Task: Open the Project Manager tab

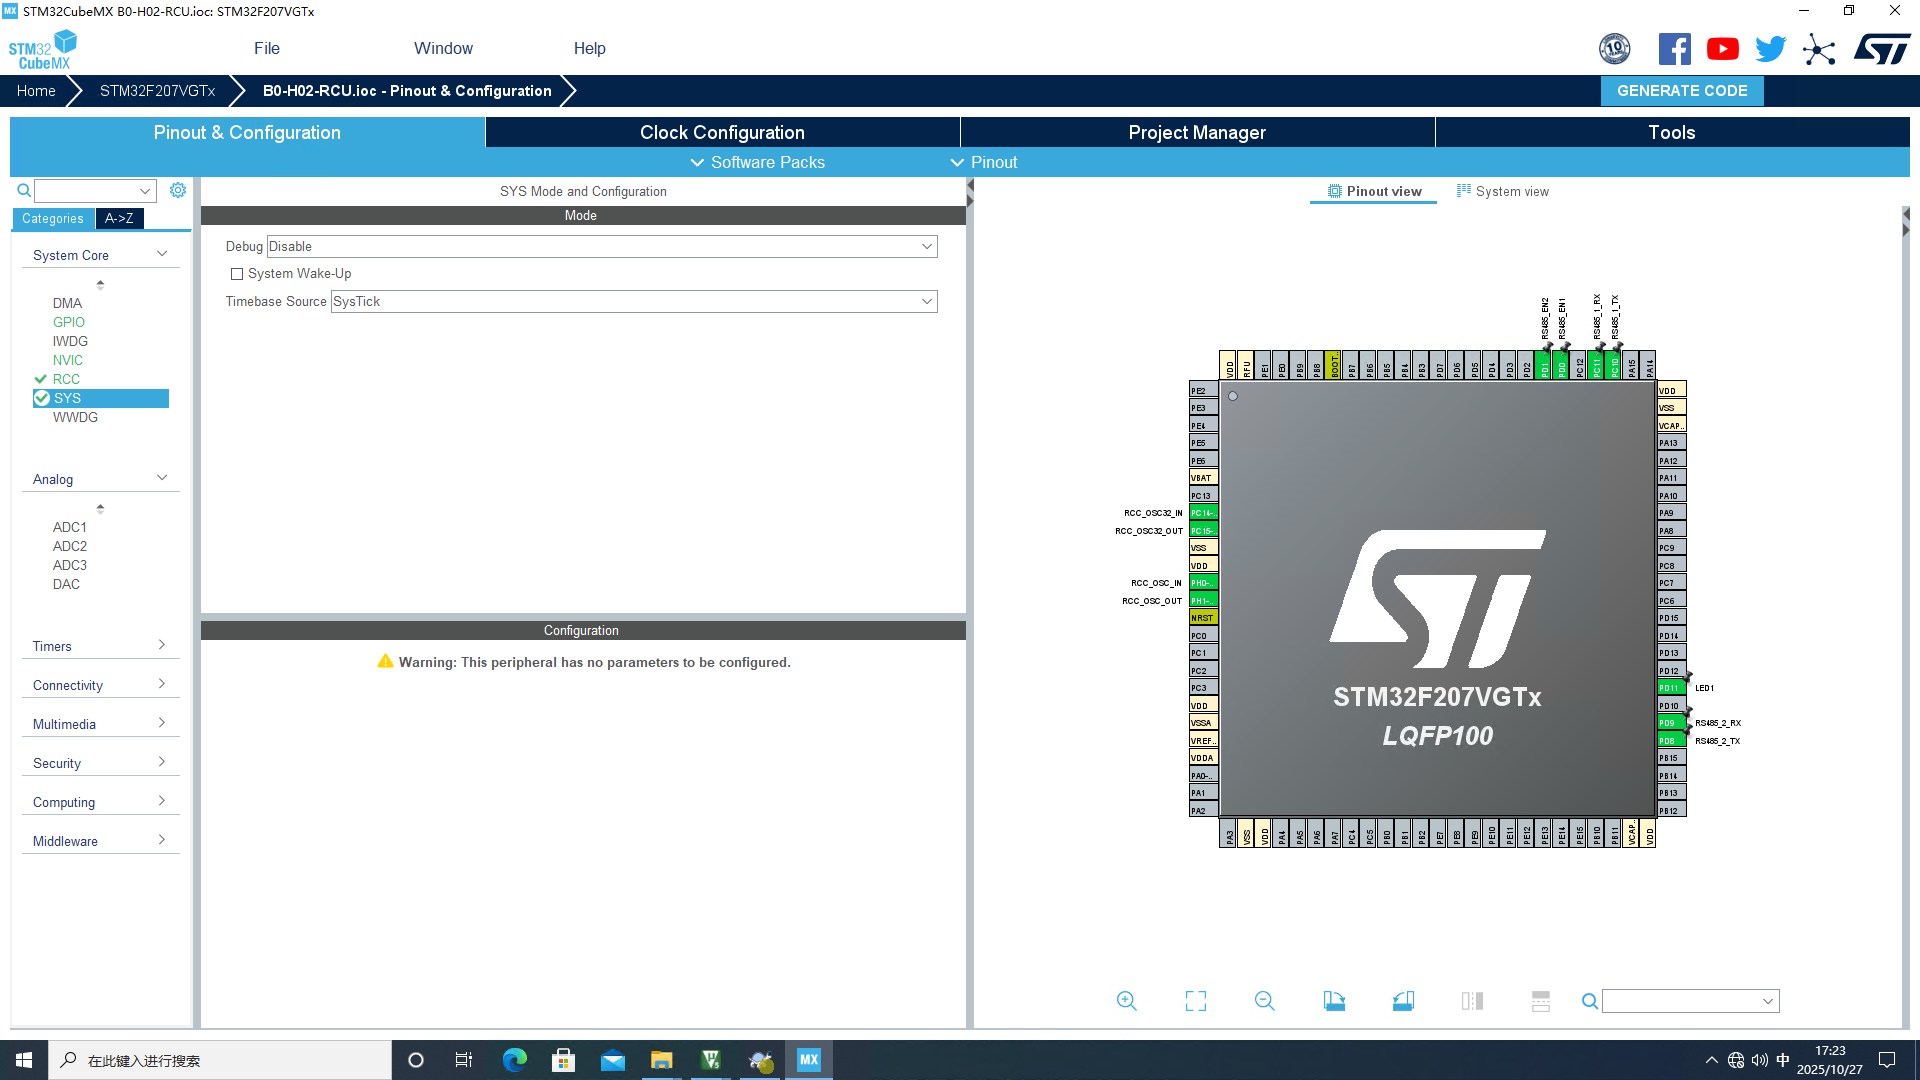Action: (1196, 133)
